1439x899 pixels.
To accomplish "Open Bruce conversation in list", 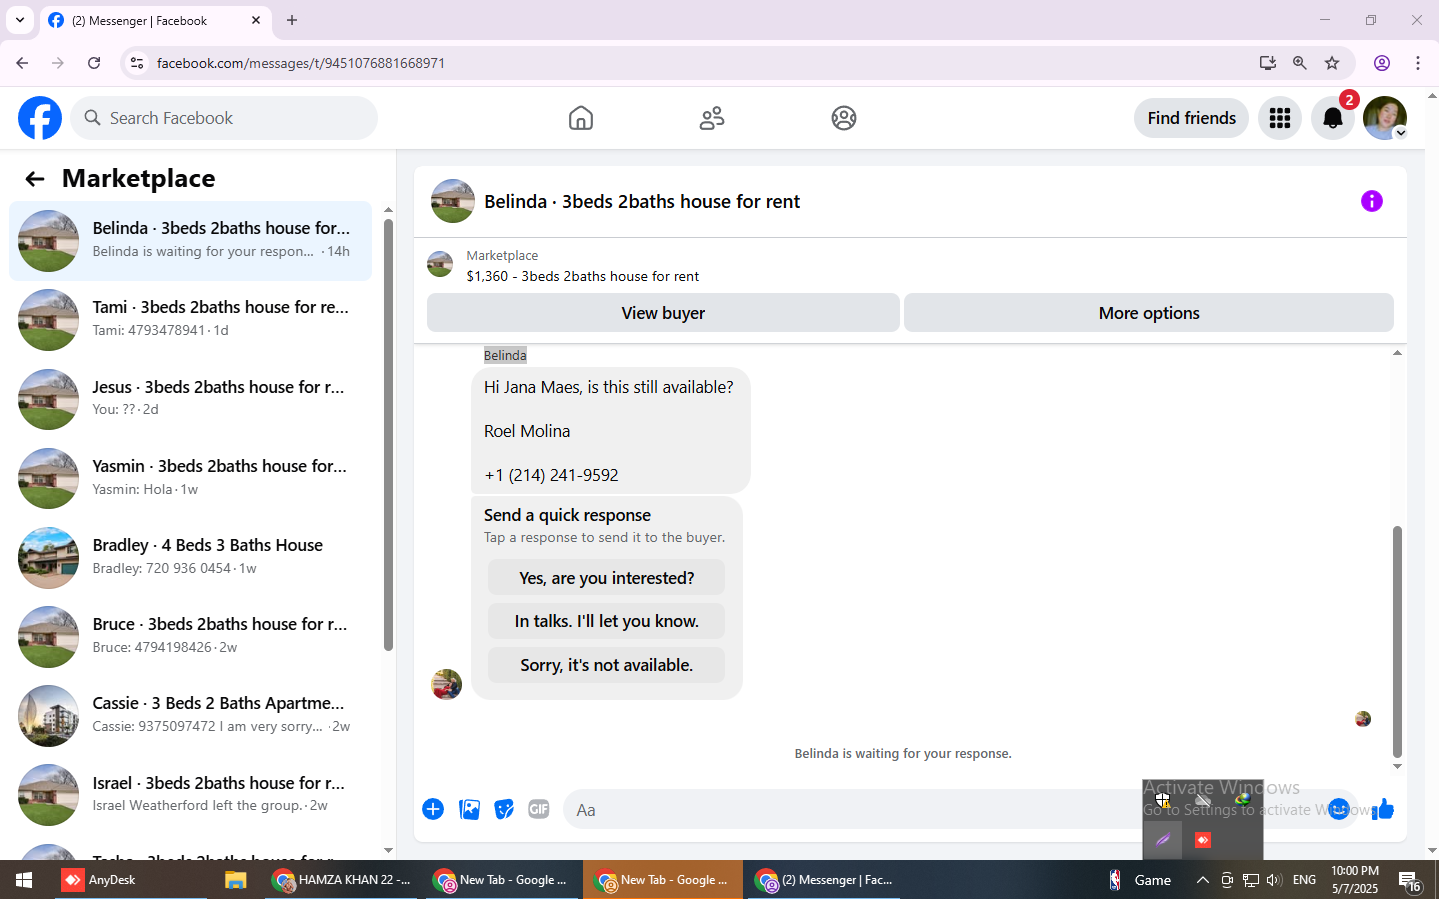I will (190, 636).
